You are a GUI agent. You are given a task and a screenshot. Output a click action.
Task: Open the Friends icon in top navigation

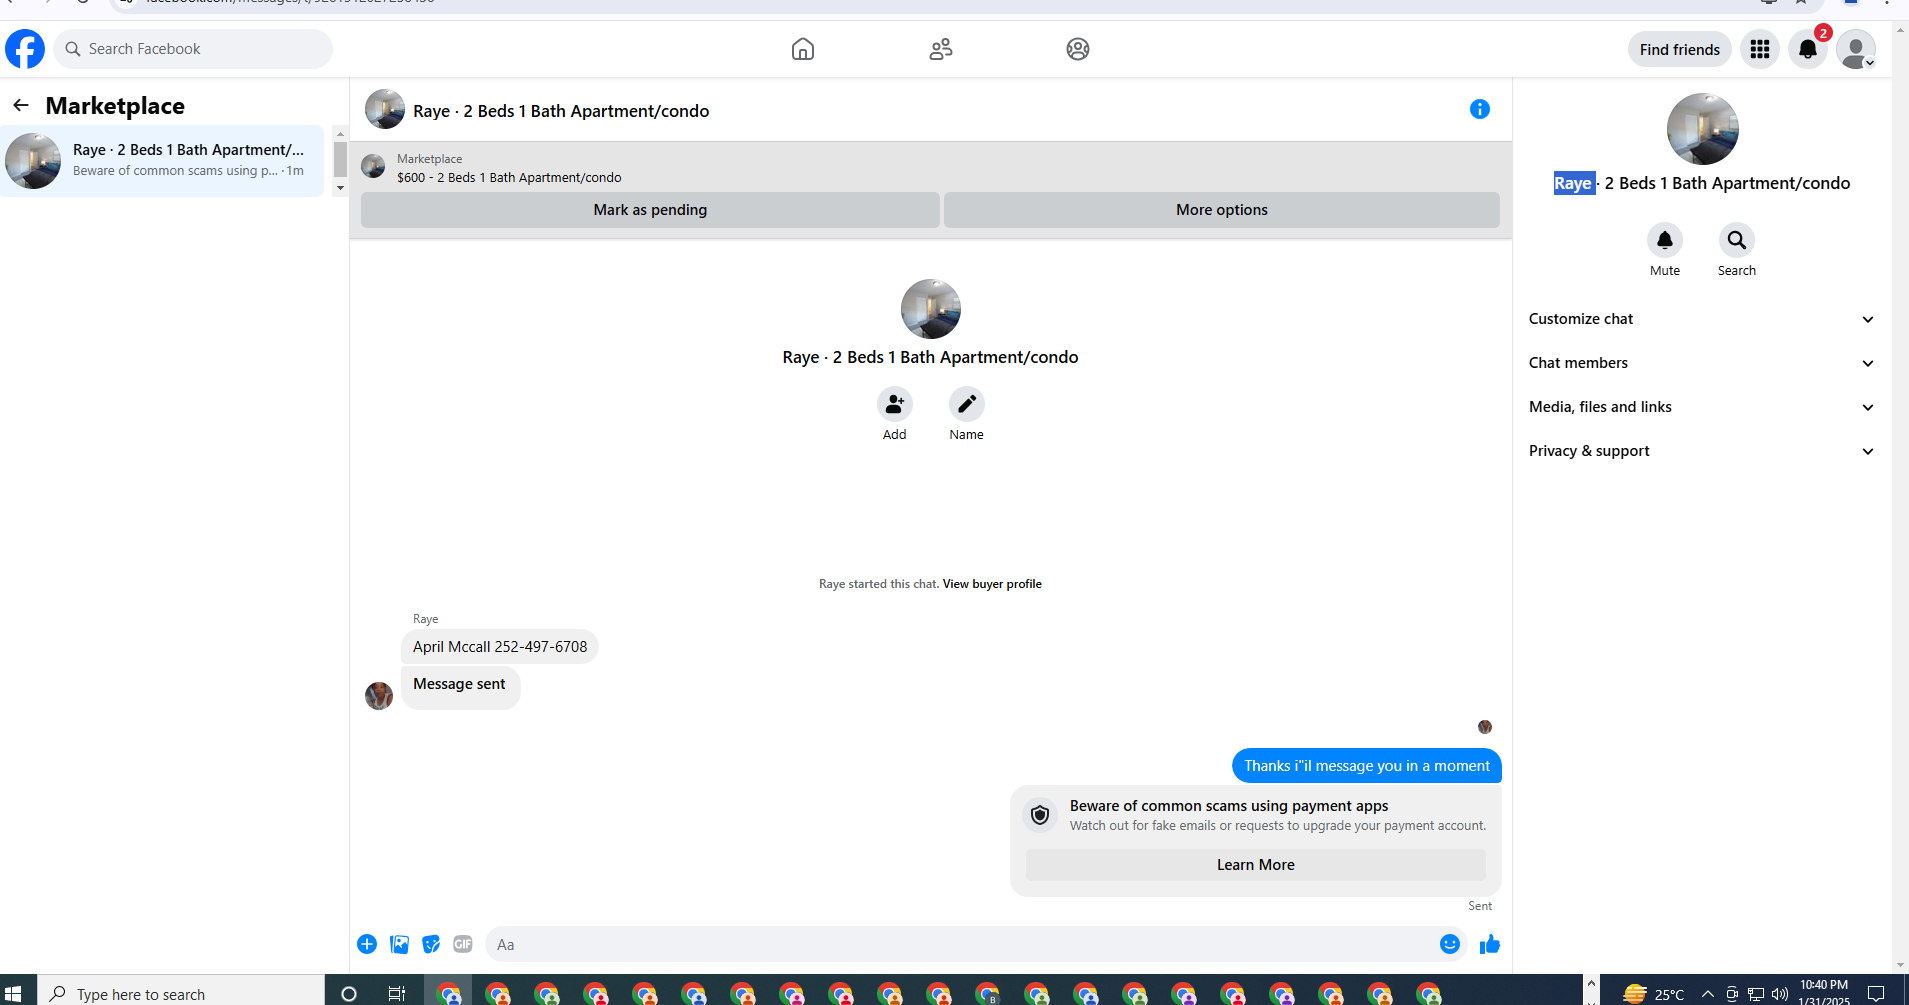tap(941, 49)
